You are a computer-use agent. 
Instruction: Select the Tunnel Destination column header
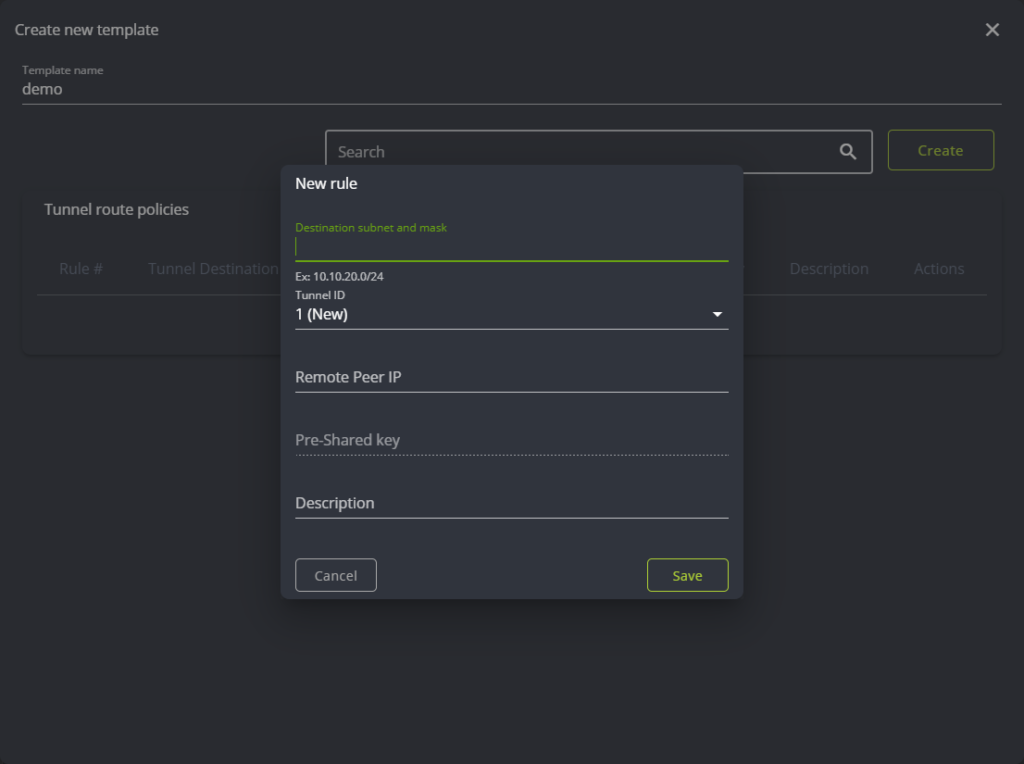[x=213, y=268]
